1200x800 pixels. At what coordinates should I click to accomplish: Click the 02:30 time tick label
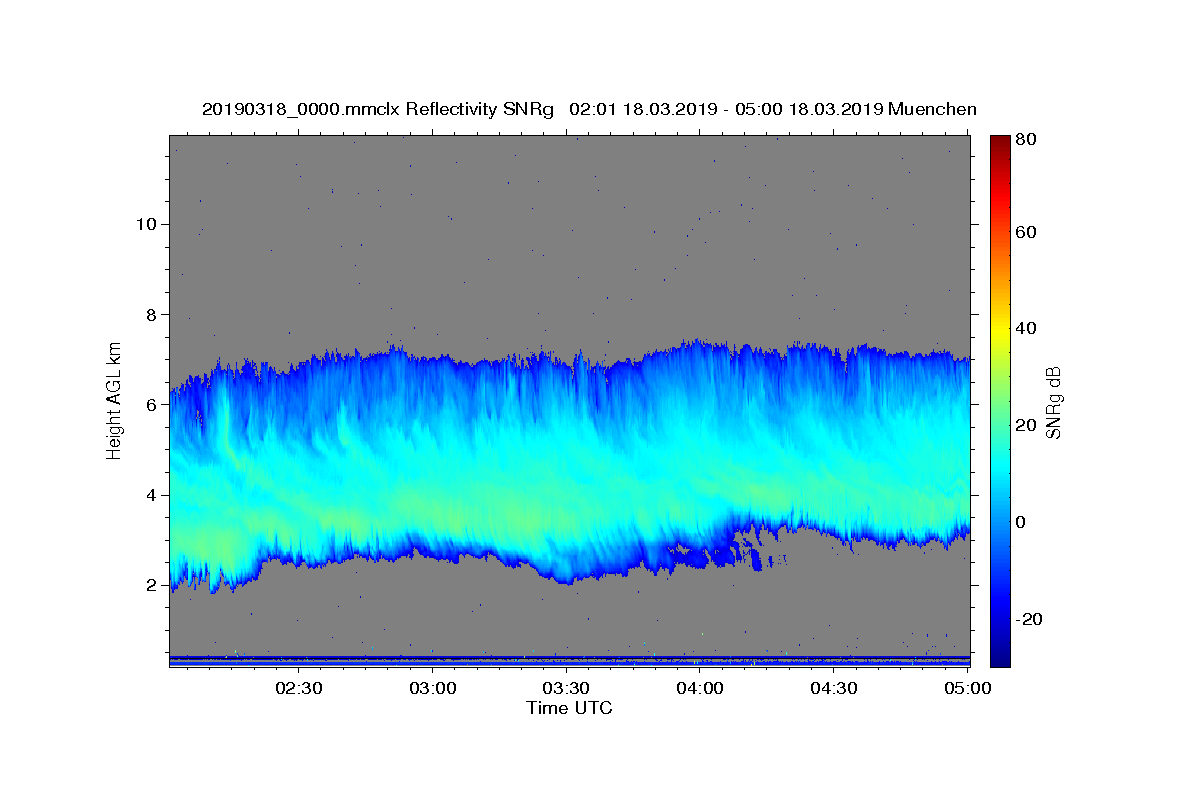299,688
